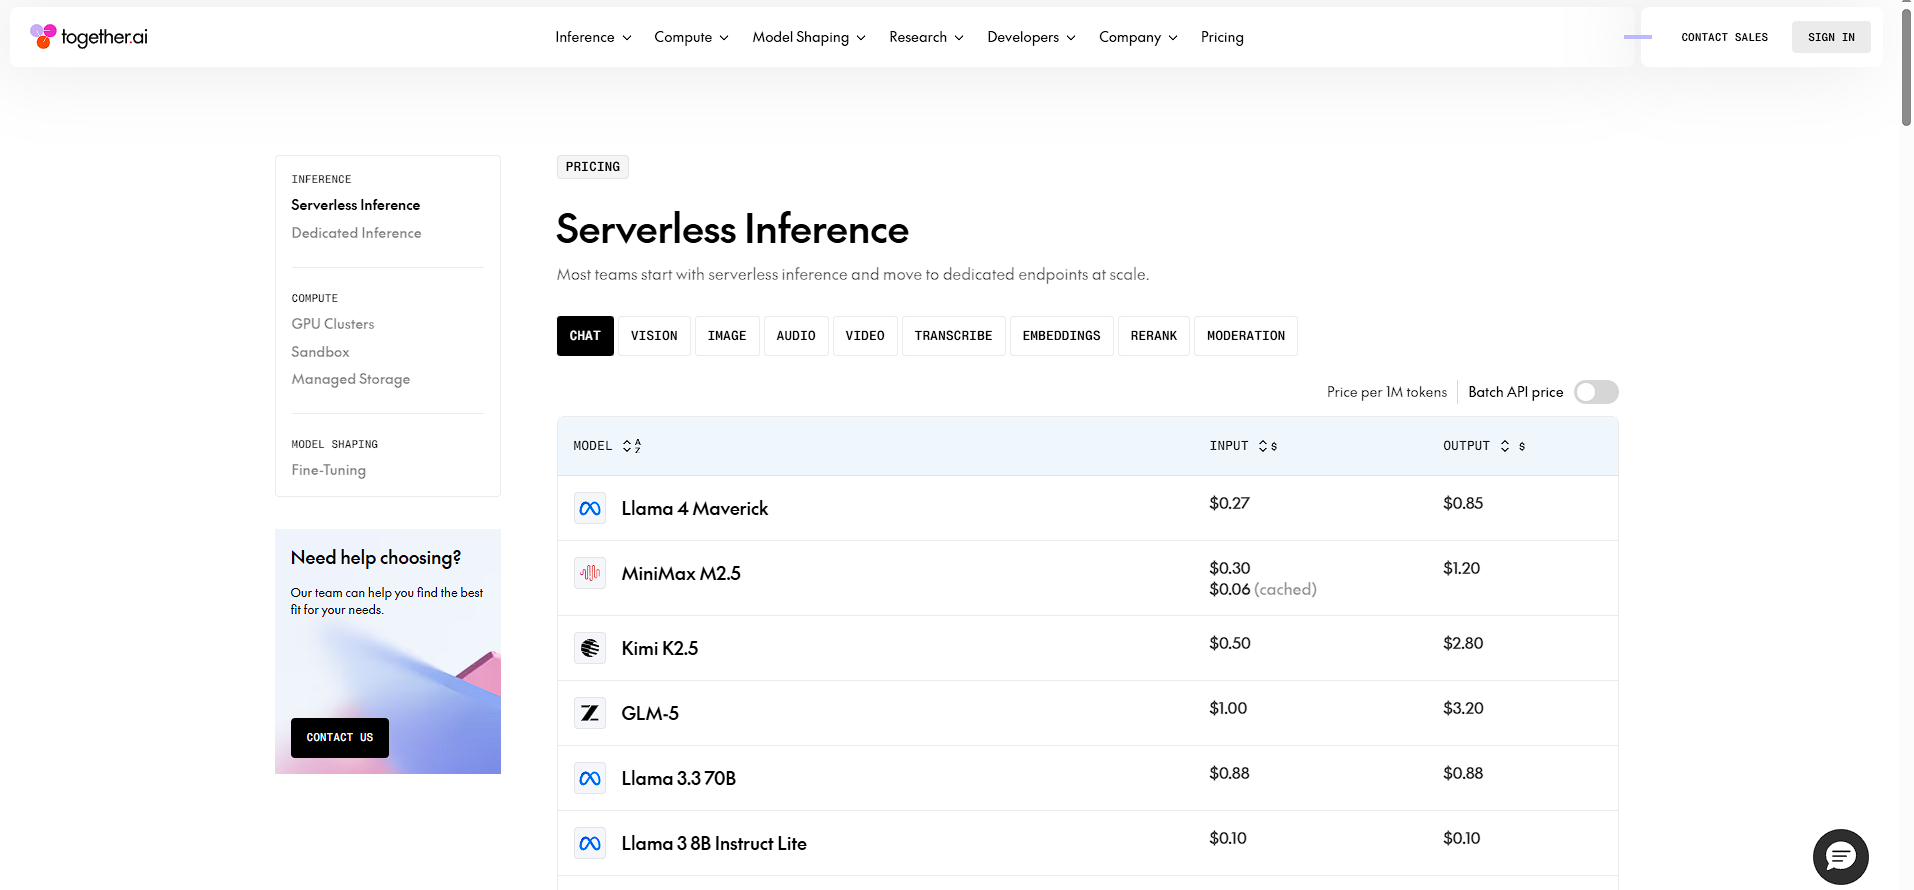Click the Meta icon beside Llama 3 8B Instruct Lite

click(590, 843)
